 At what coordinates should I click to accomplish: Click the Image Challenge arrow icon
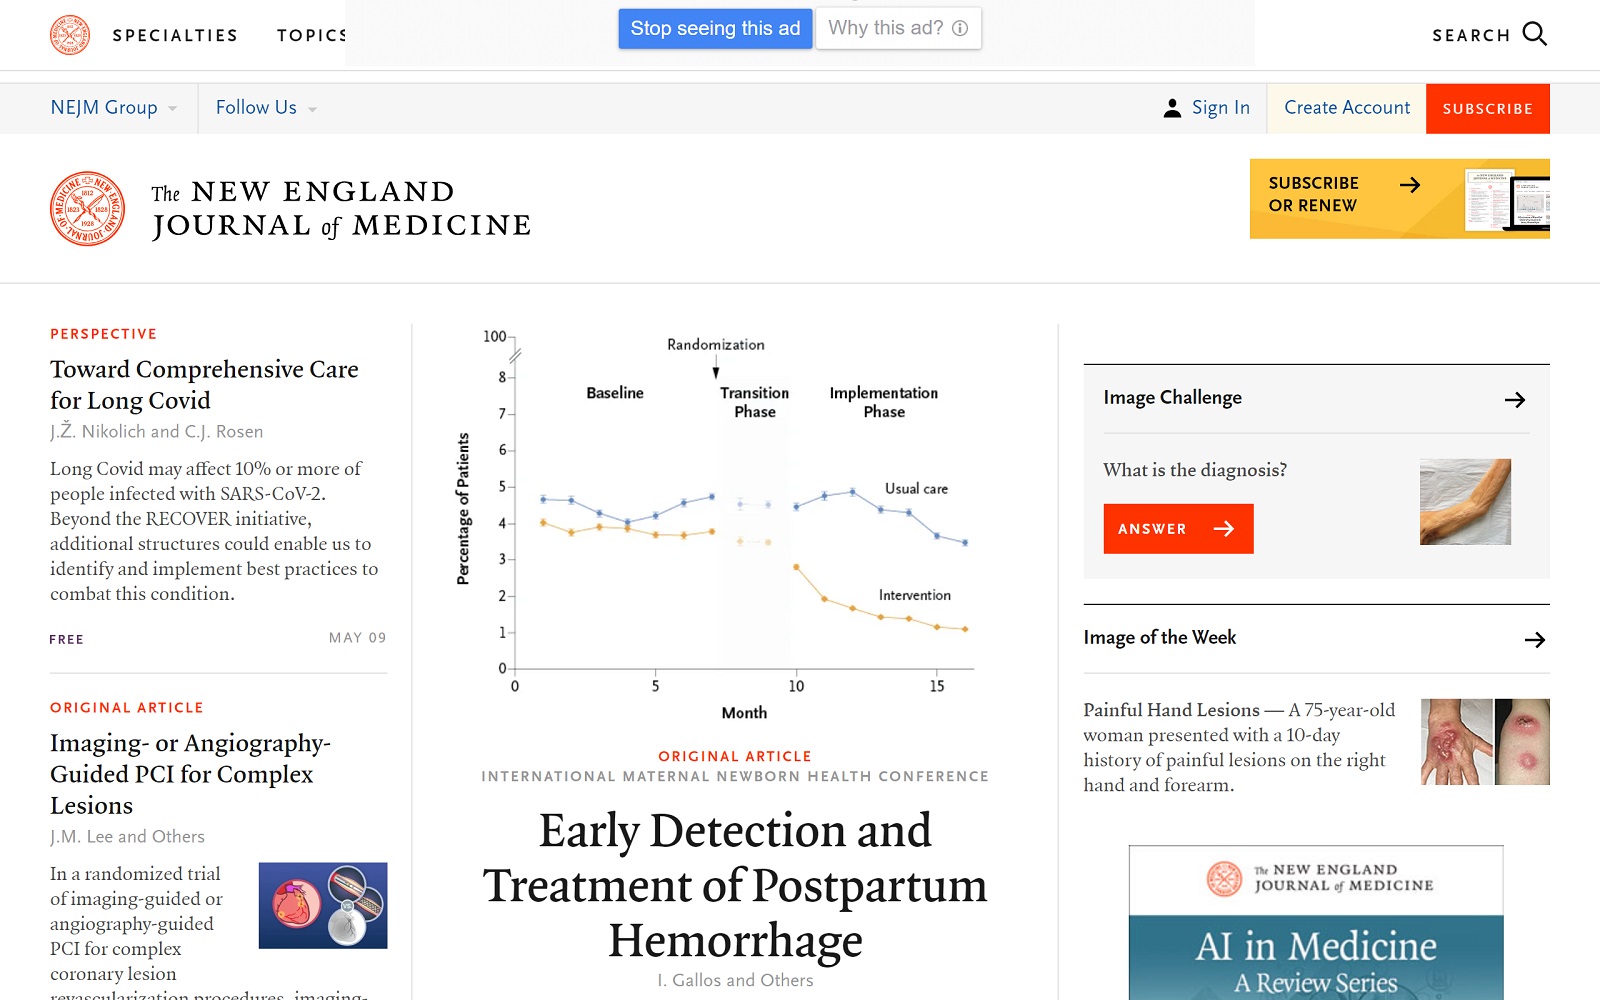tap(1515, 400)
